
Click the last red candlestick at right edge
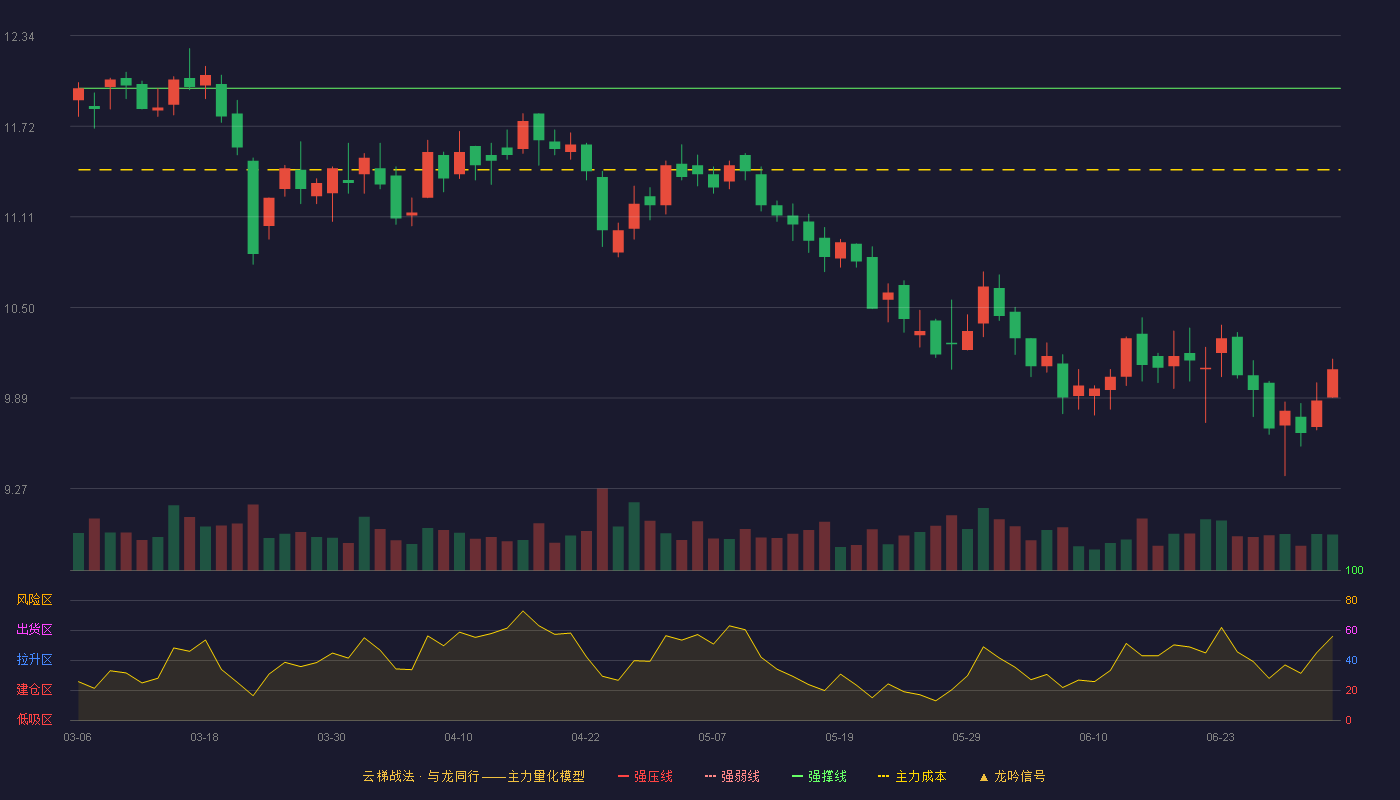pos(1333,383)
